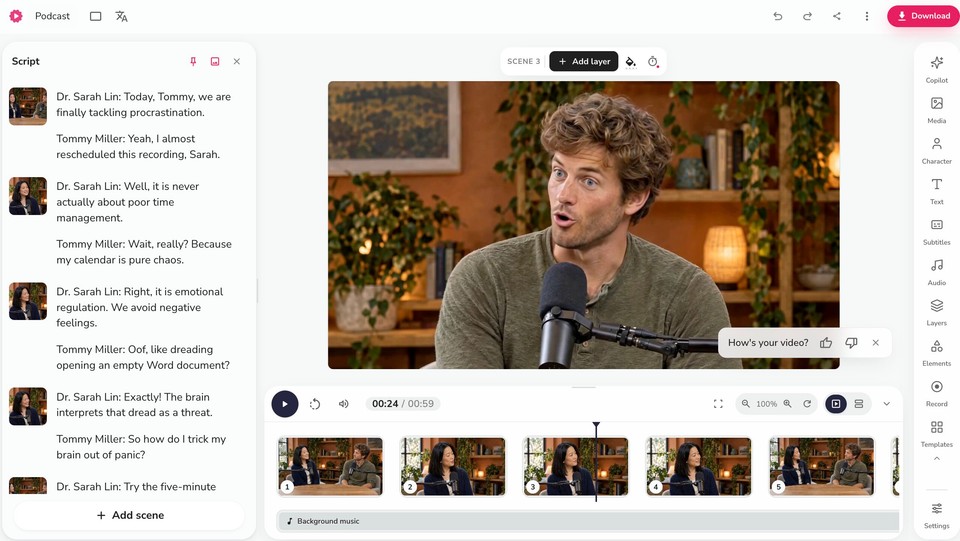Screen dimensions: 960x541
Task: Open the Subtitles panel
Action: pos(936,231)
